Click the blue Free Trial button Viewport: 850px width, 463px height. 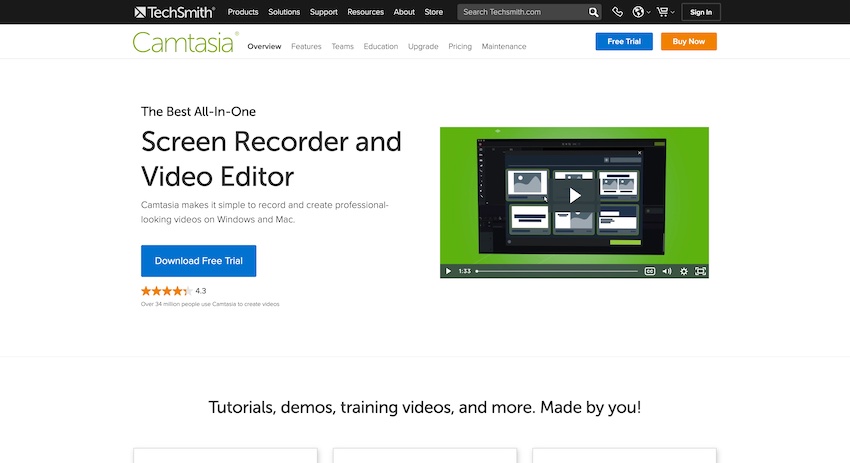624,41
